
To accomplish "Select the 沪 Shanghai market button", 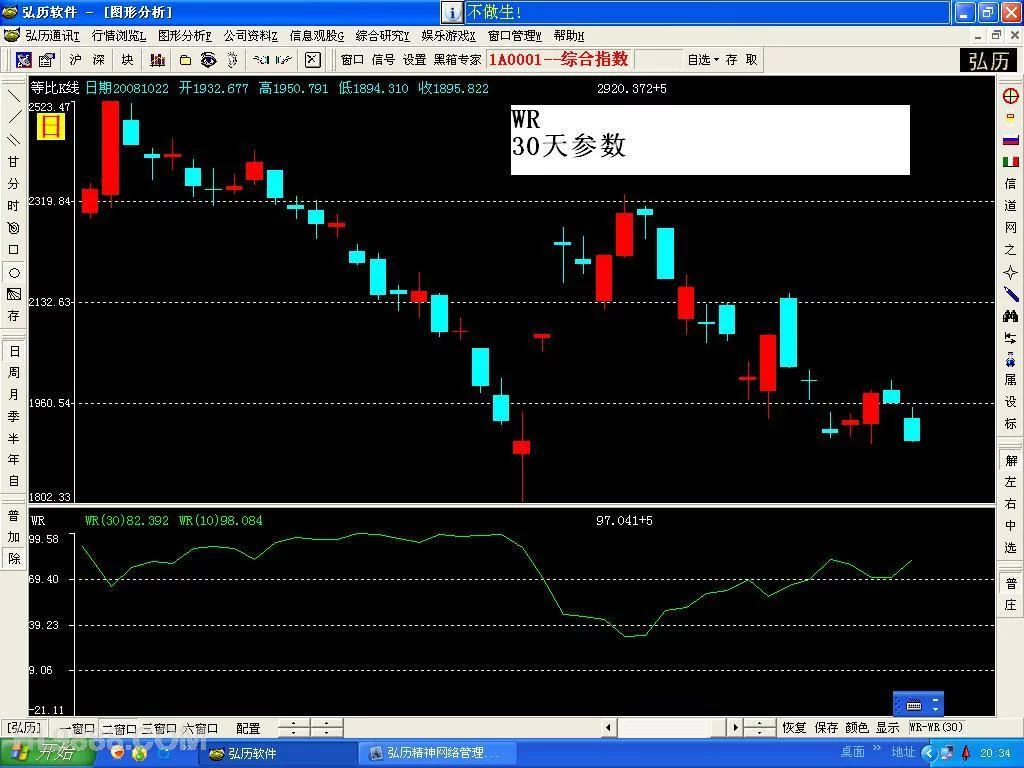I will tap(76, 60).
